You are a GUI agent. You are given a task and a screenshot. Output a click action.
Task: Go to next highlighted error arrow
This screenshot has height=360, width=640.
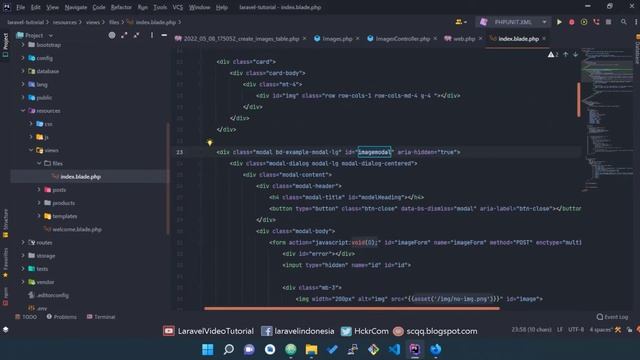tap(575, 54)
